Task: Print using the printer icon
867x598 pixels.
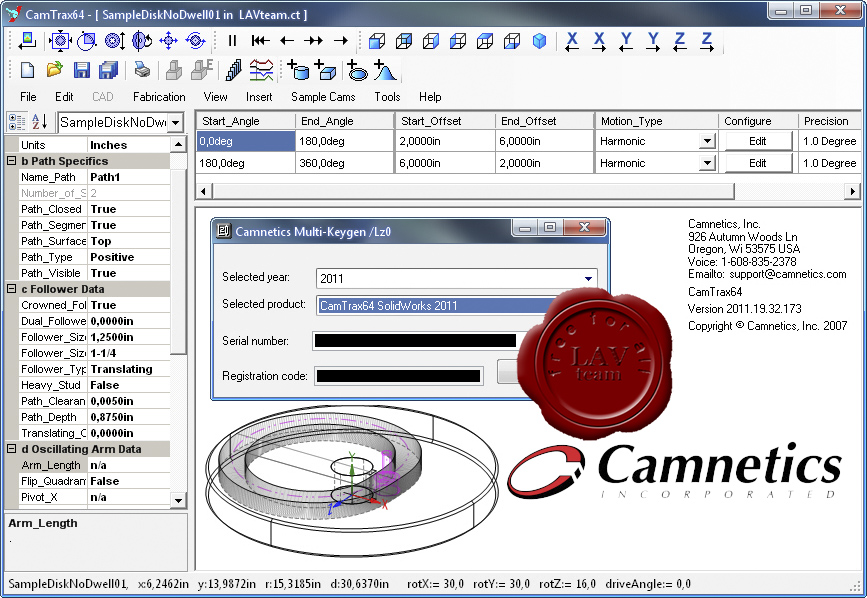Action: 142,70
